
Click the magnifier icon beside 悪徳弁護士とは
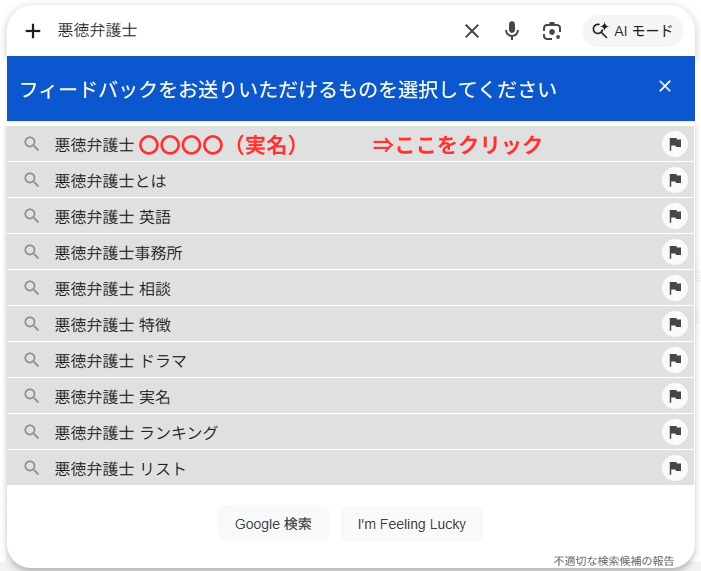click(x=31, y=180)
